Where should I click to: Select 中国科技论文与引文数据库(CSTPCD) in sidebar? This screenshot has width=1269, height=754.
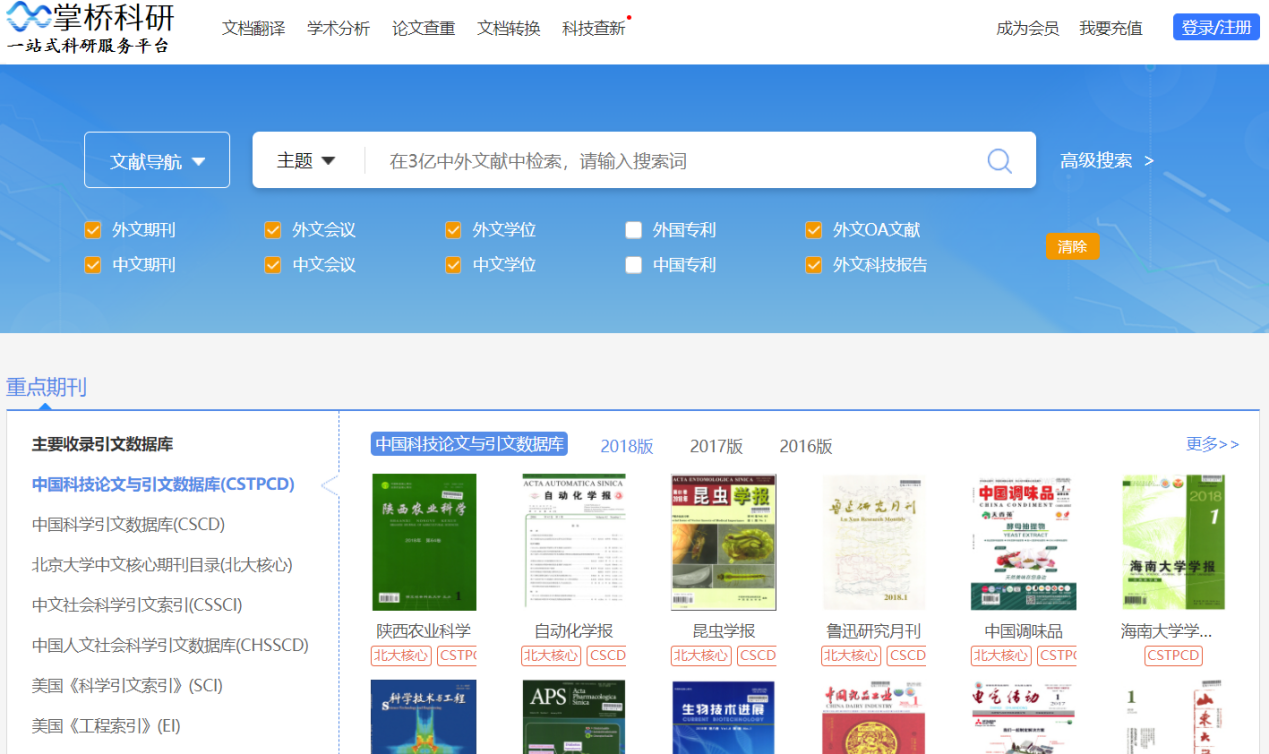point(163,484)
